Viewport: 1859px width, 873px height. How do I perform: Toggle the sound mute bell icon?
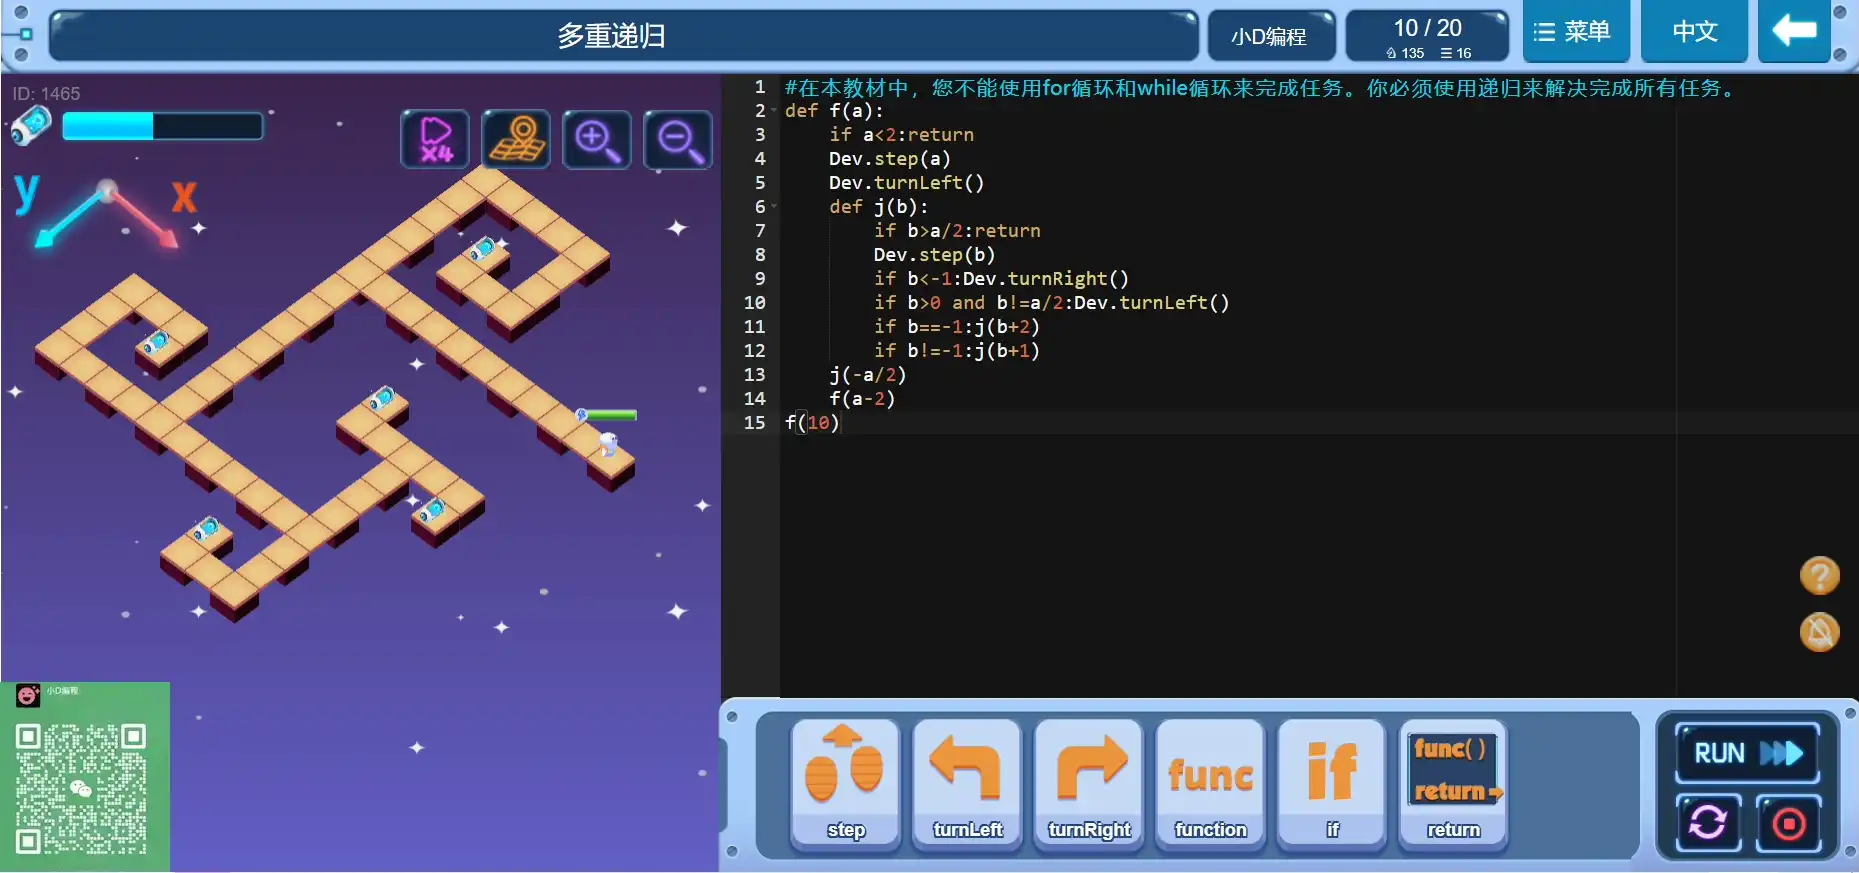1819,632
